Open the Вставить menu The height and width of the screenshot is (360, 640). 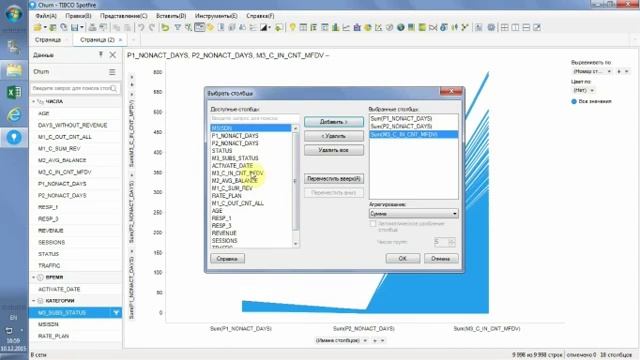pyautogui.click(x=171, y=16)
